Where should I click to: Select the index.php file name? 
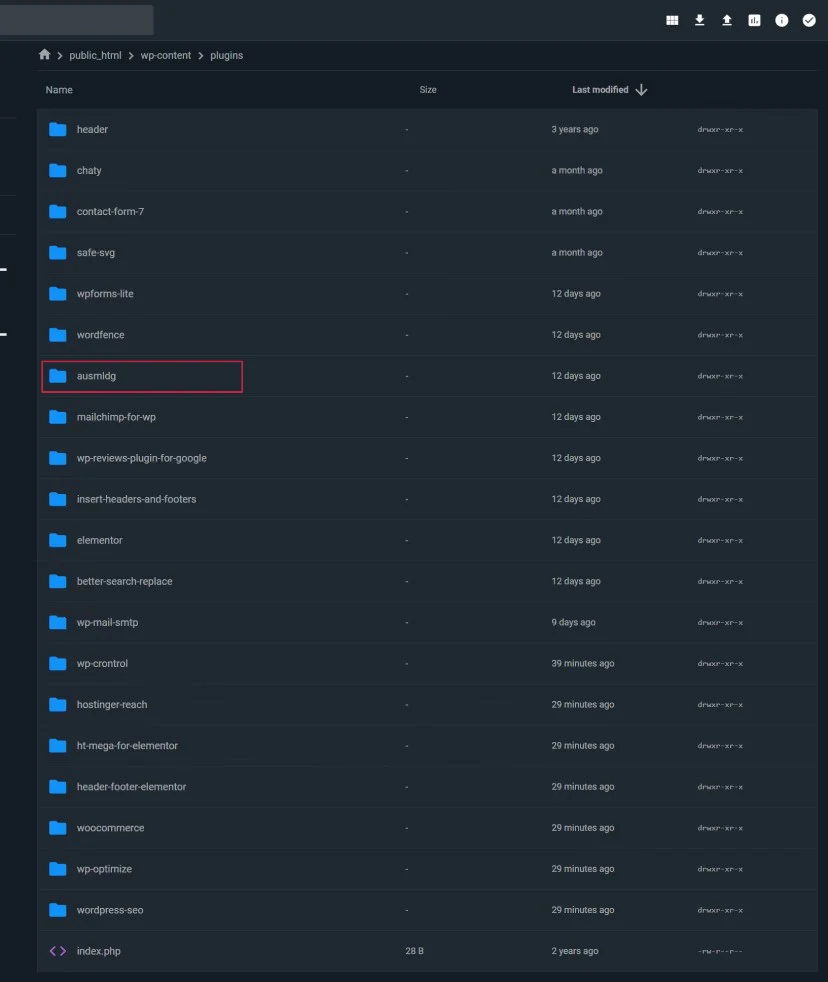(x=98, y=951)
